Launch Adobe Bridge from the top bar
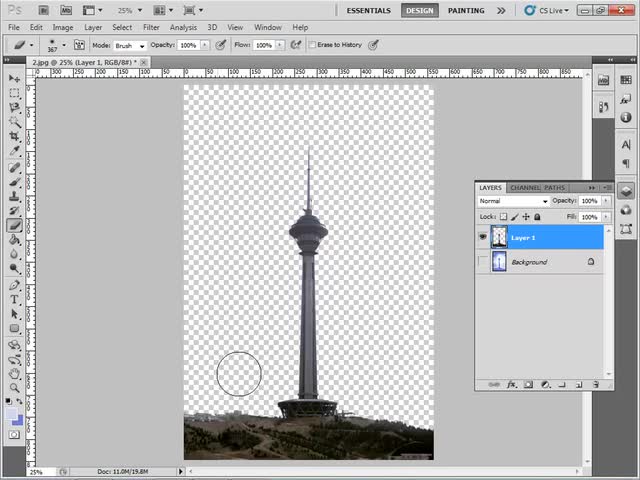The image size is (640, 480). [44, 10]
